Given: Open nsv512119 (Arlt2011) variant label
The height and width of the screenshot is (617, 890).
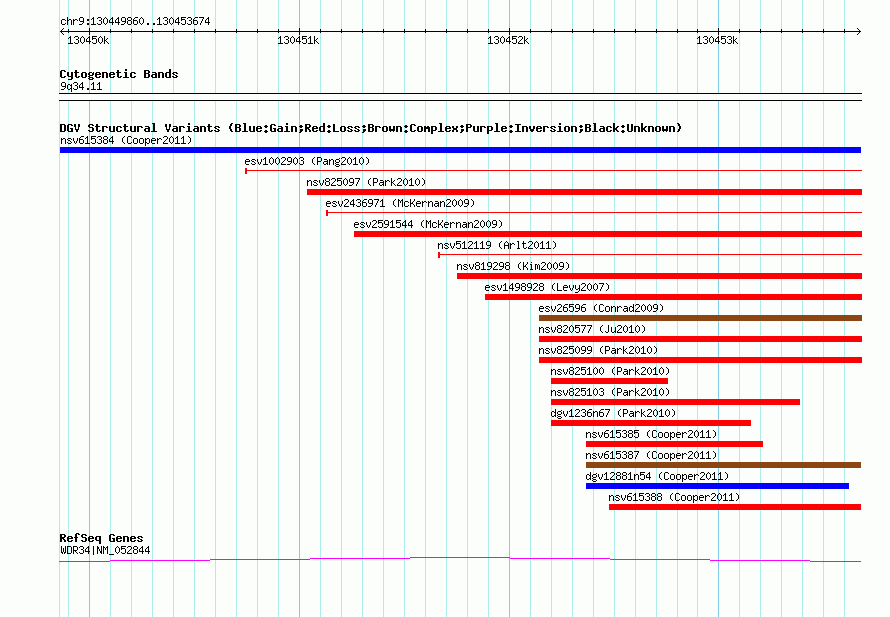Looking at the screenshot, I should click(497, 245).
